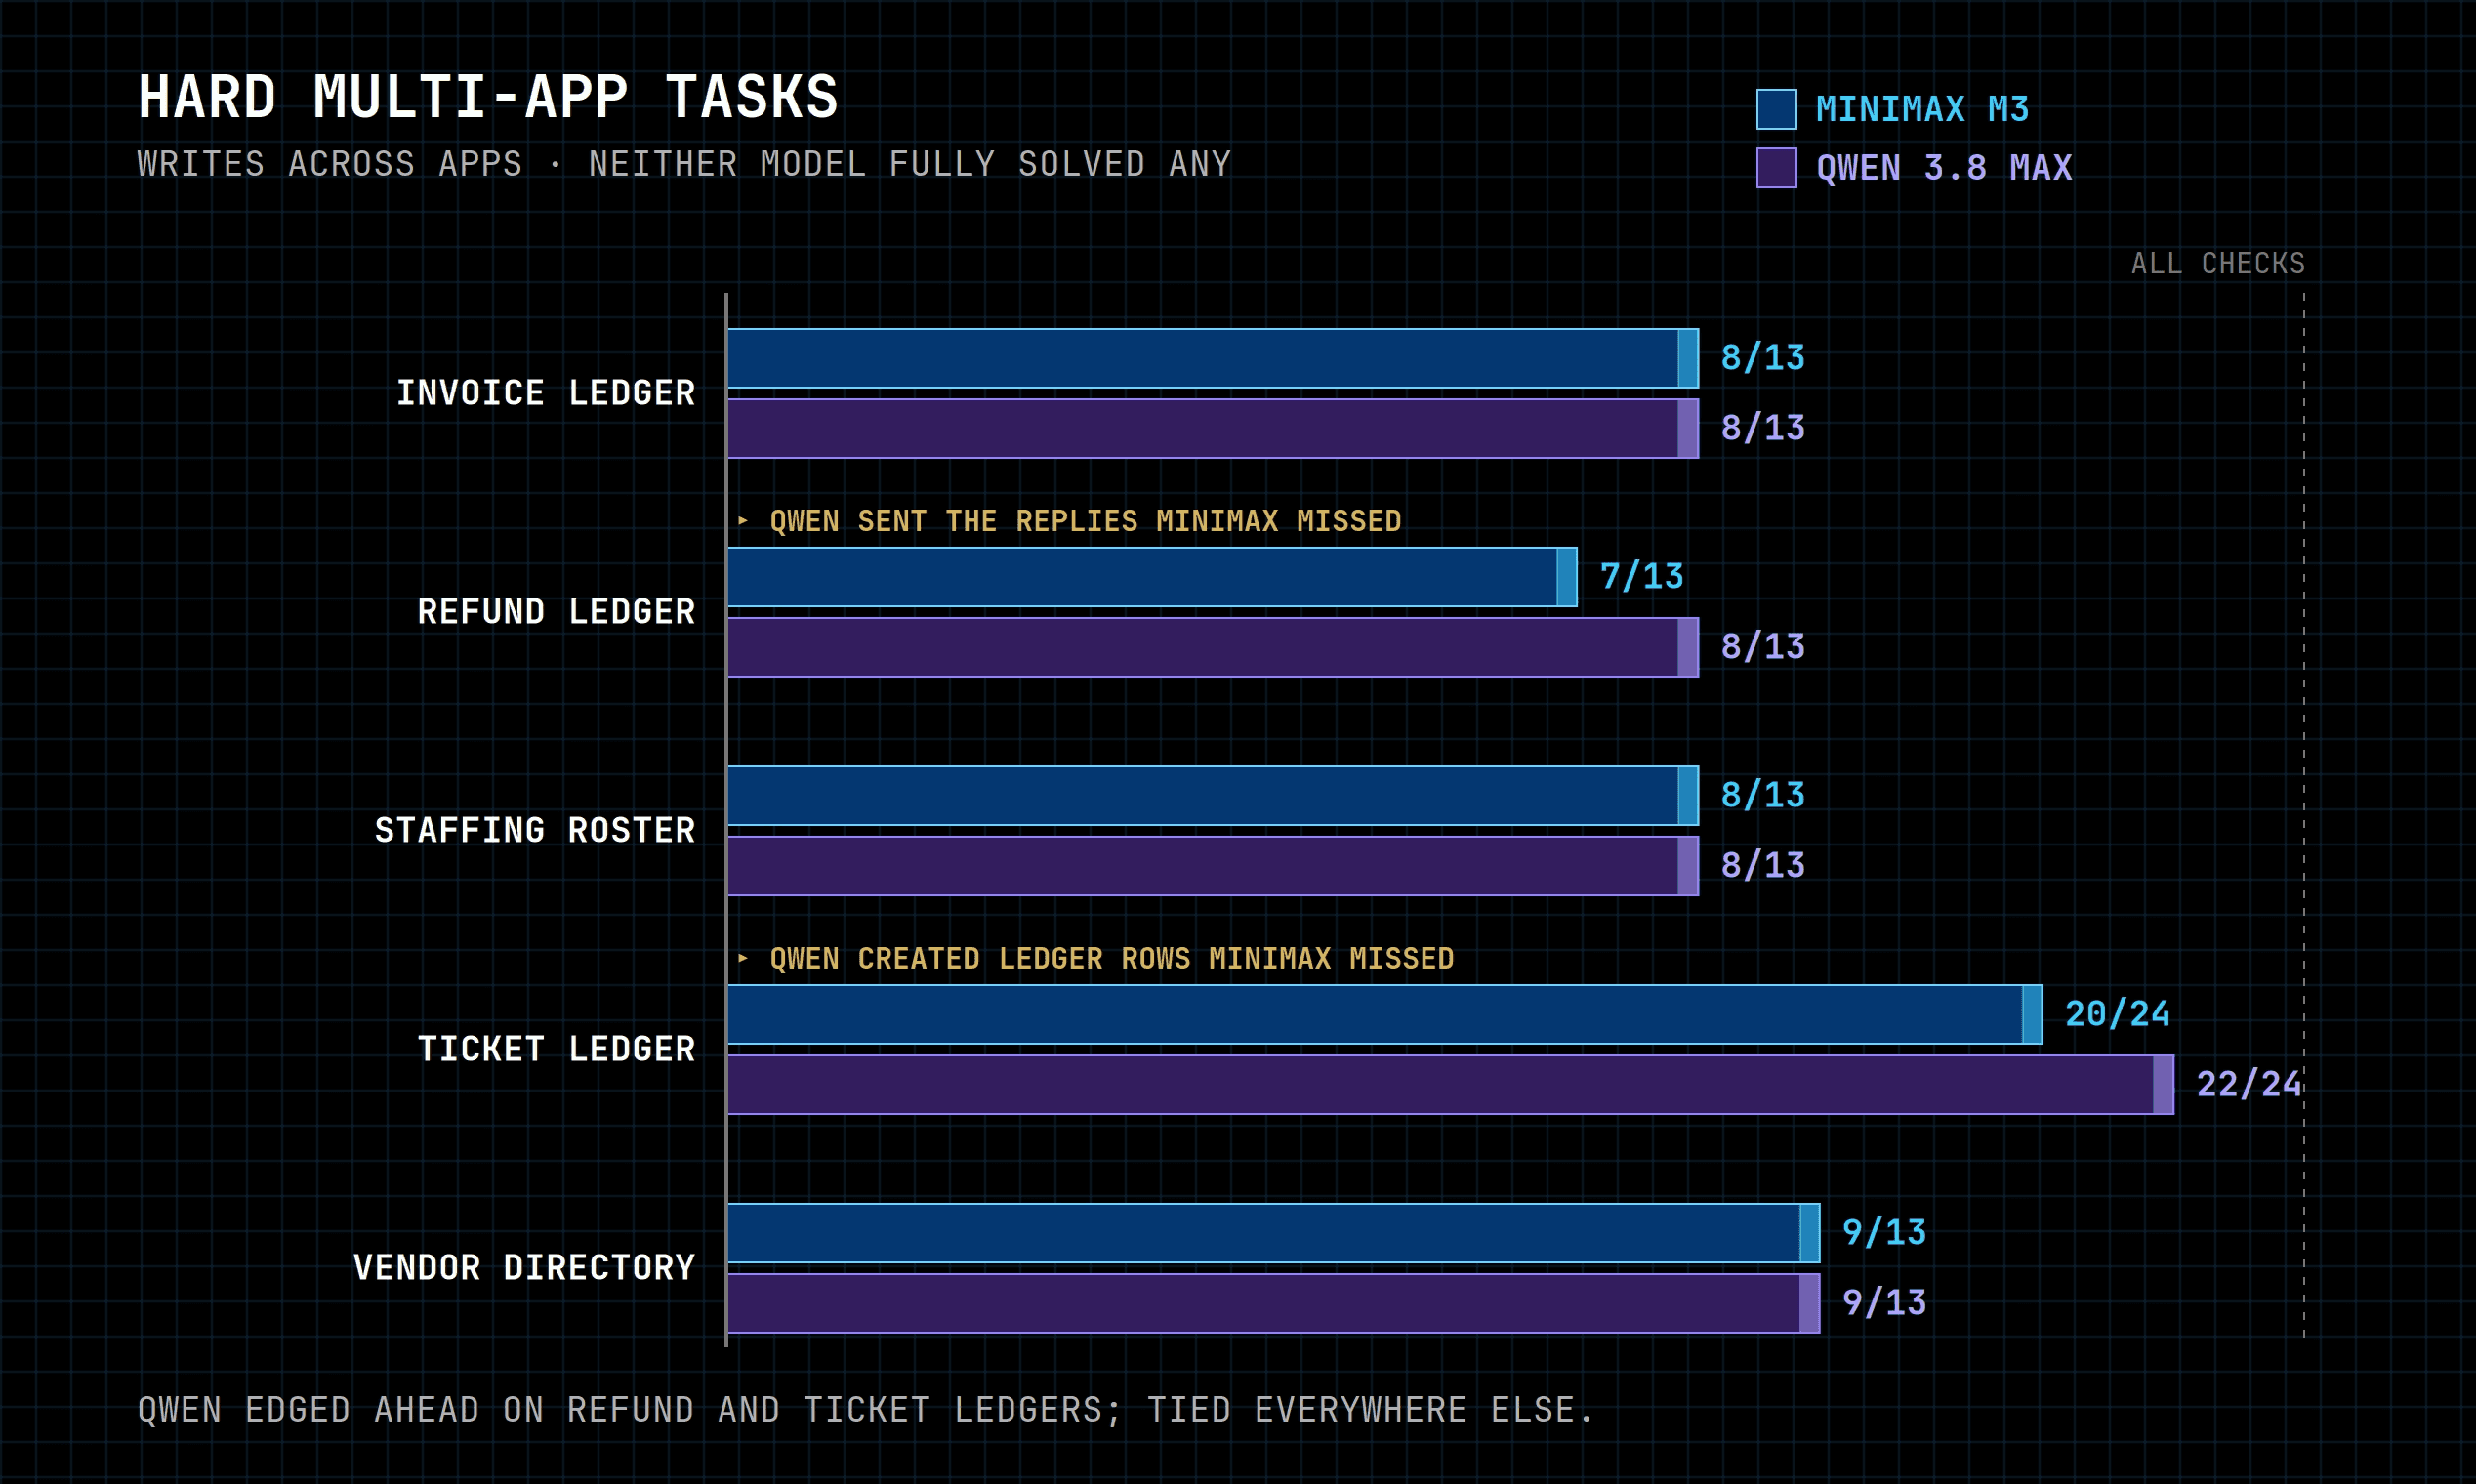Click the "22/24" value for Ticket Ledger

coord(2249,1084)
